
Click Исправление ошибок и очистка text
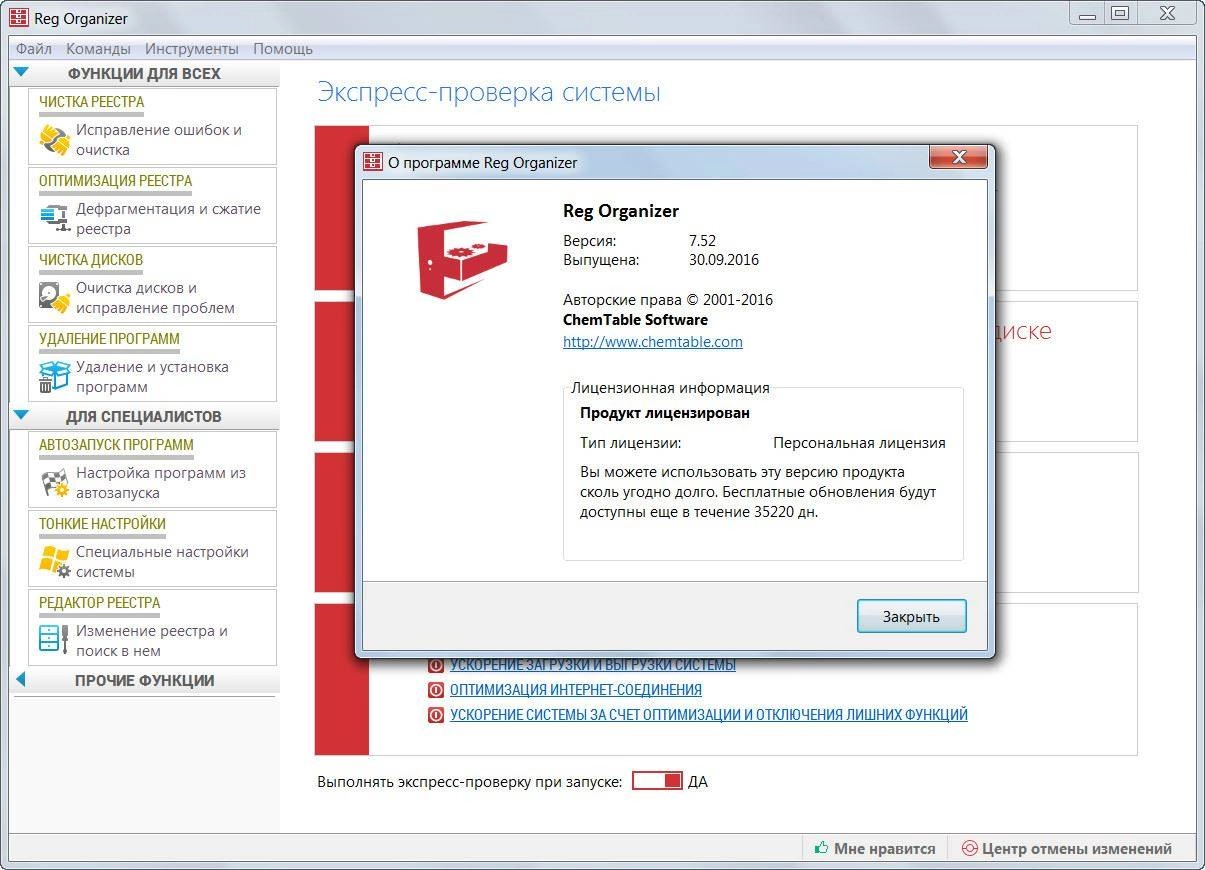(x=159, y=140)
